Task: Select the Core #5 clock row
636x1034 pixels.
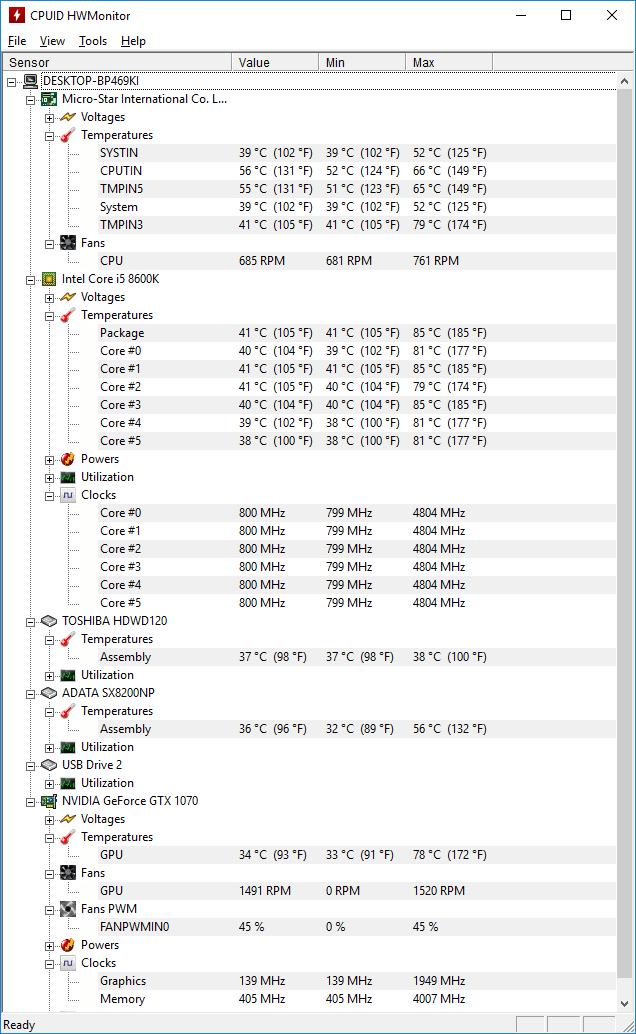Action: pos(356,603)
